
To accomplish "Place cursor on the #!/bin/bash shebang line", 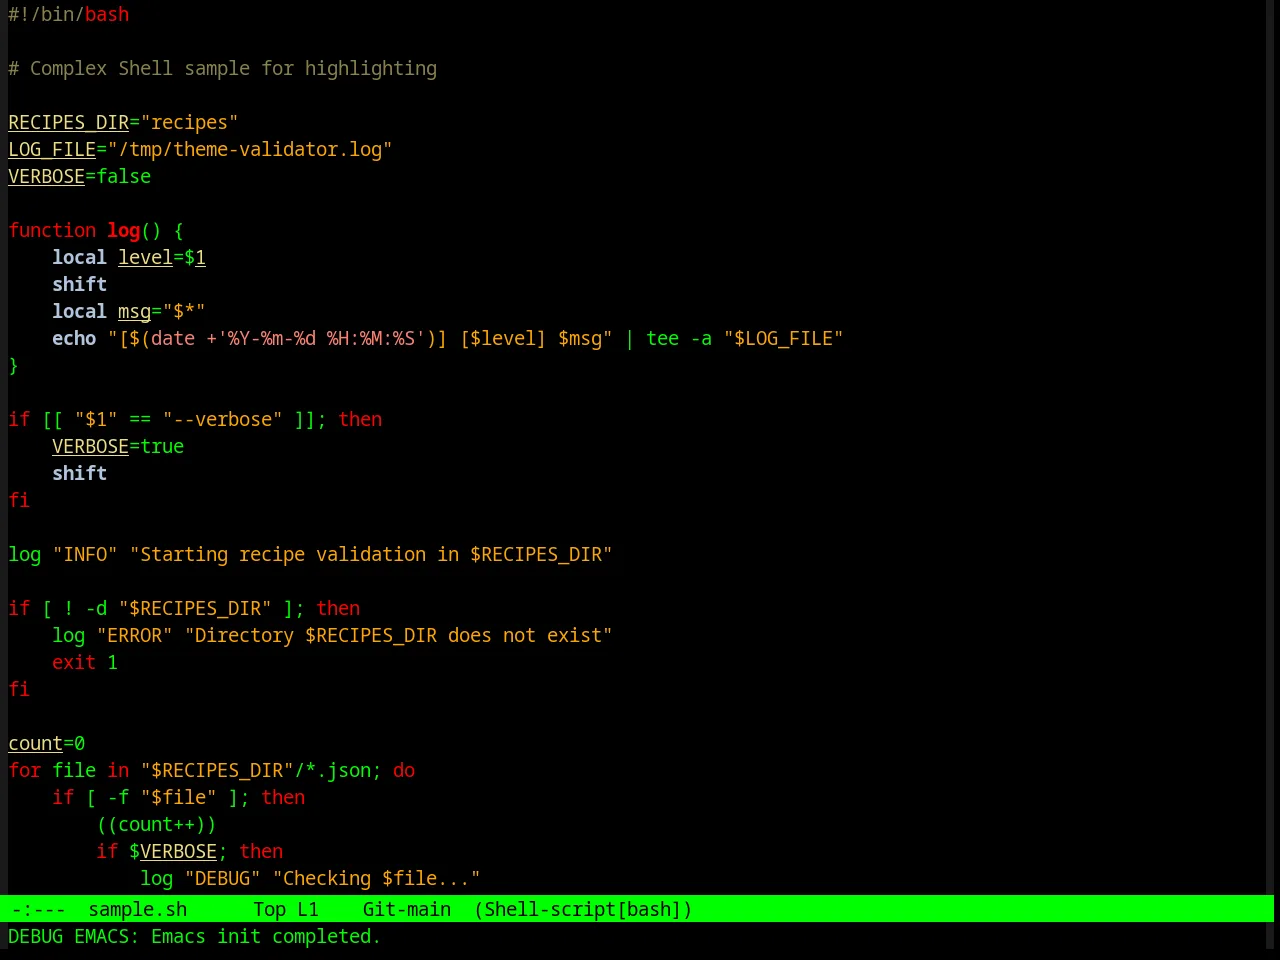I will (x=69, y=15).
